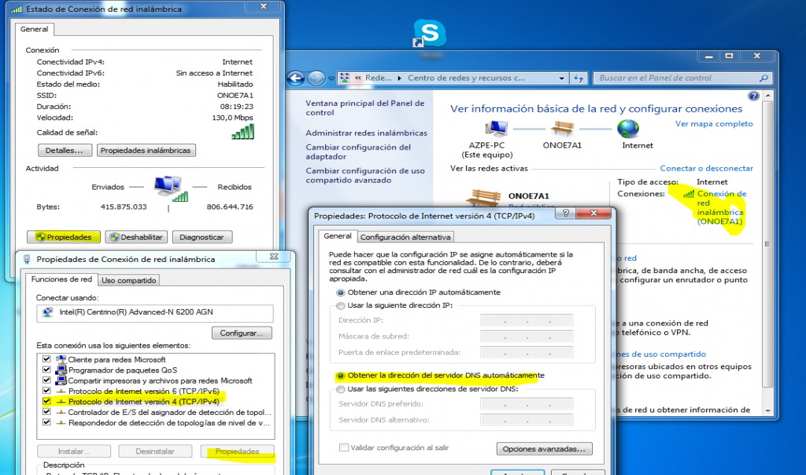The width and height of the screenshot is (806, 475).
Task: Click the refresh button beside address bar
Action: click(x=578, y=78)
